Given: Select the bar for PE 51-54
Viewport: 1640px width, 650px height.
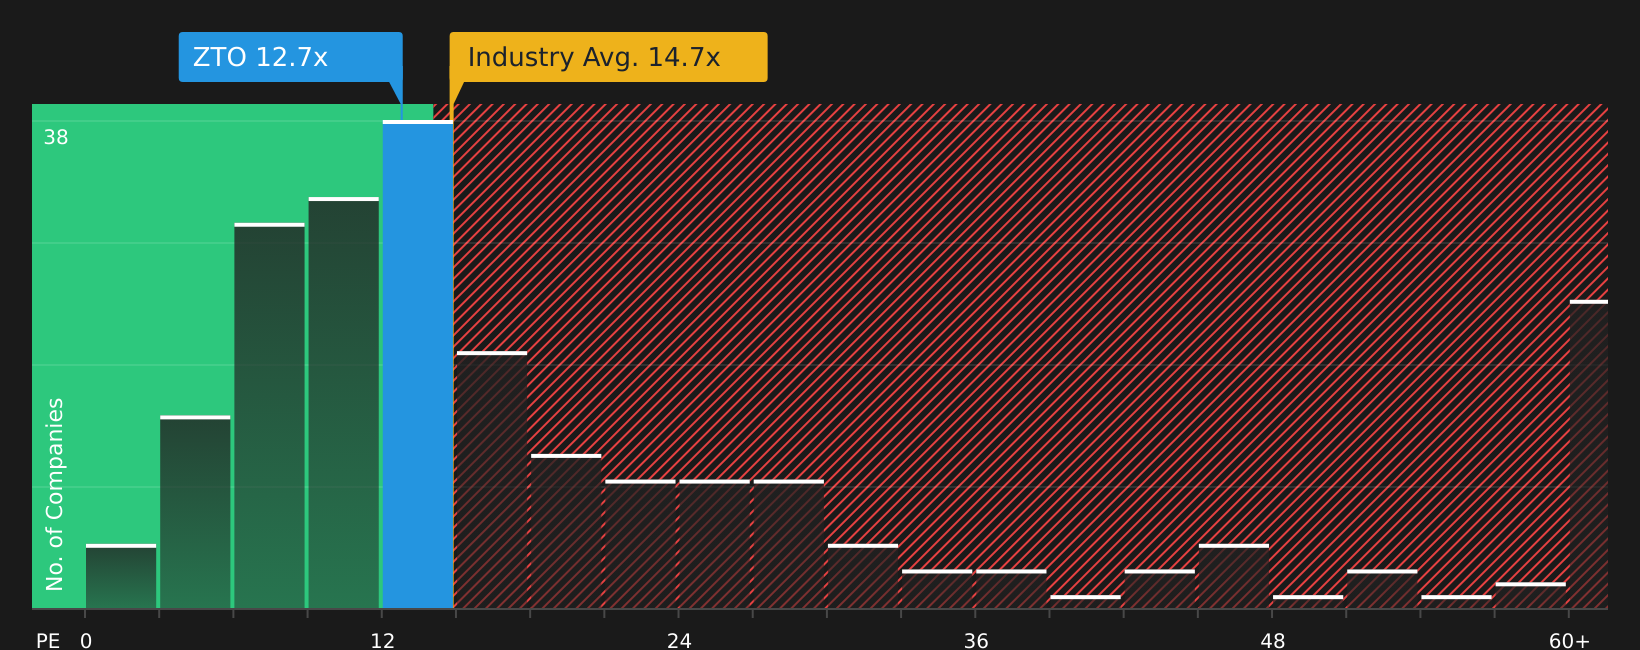Looking at the screenshot, I should click(x=1382, y=589).
